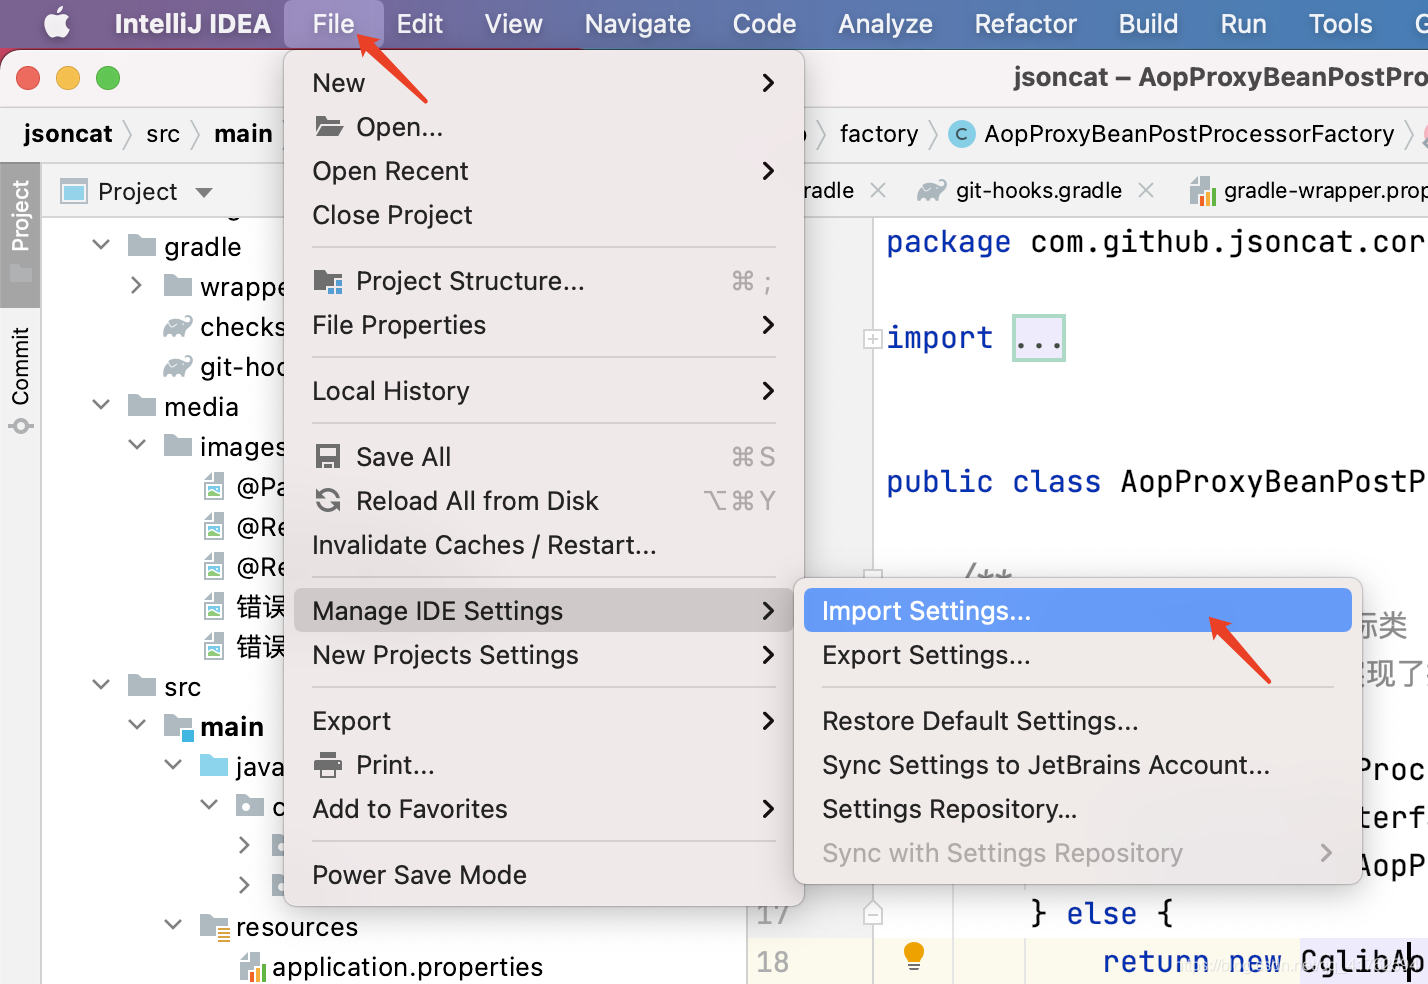Expand the Export submenu
The image size is (1428, 984).
(x=544, y=721)
